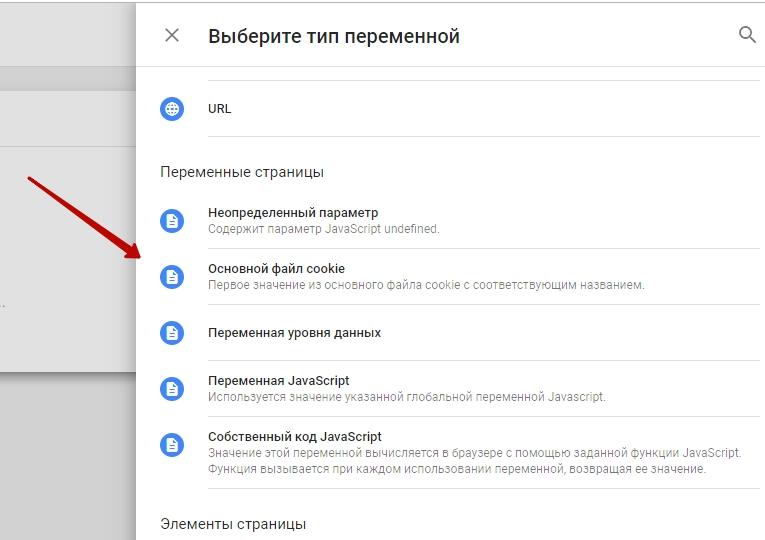Click description 'Содержит параметр JavaScript undefined'
The image size is (765, 540).
point(323,229)
